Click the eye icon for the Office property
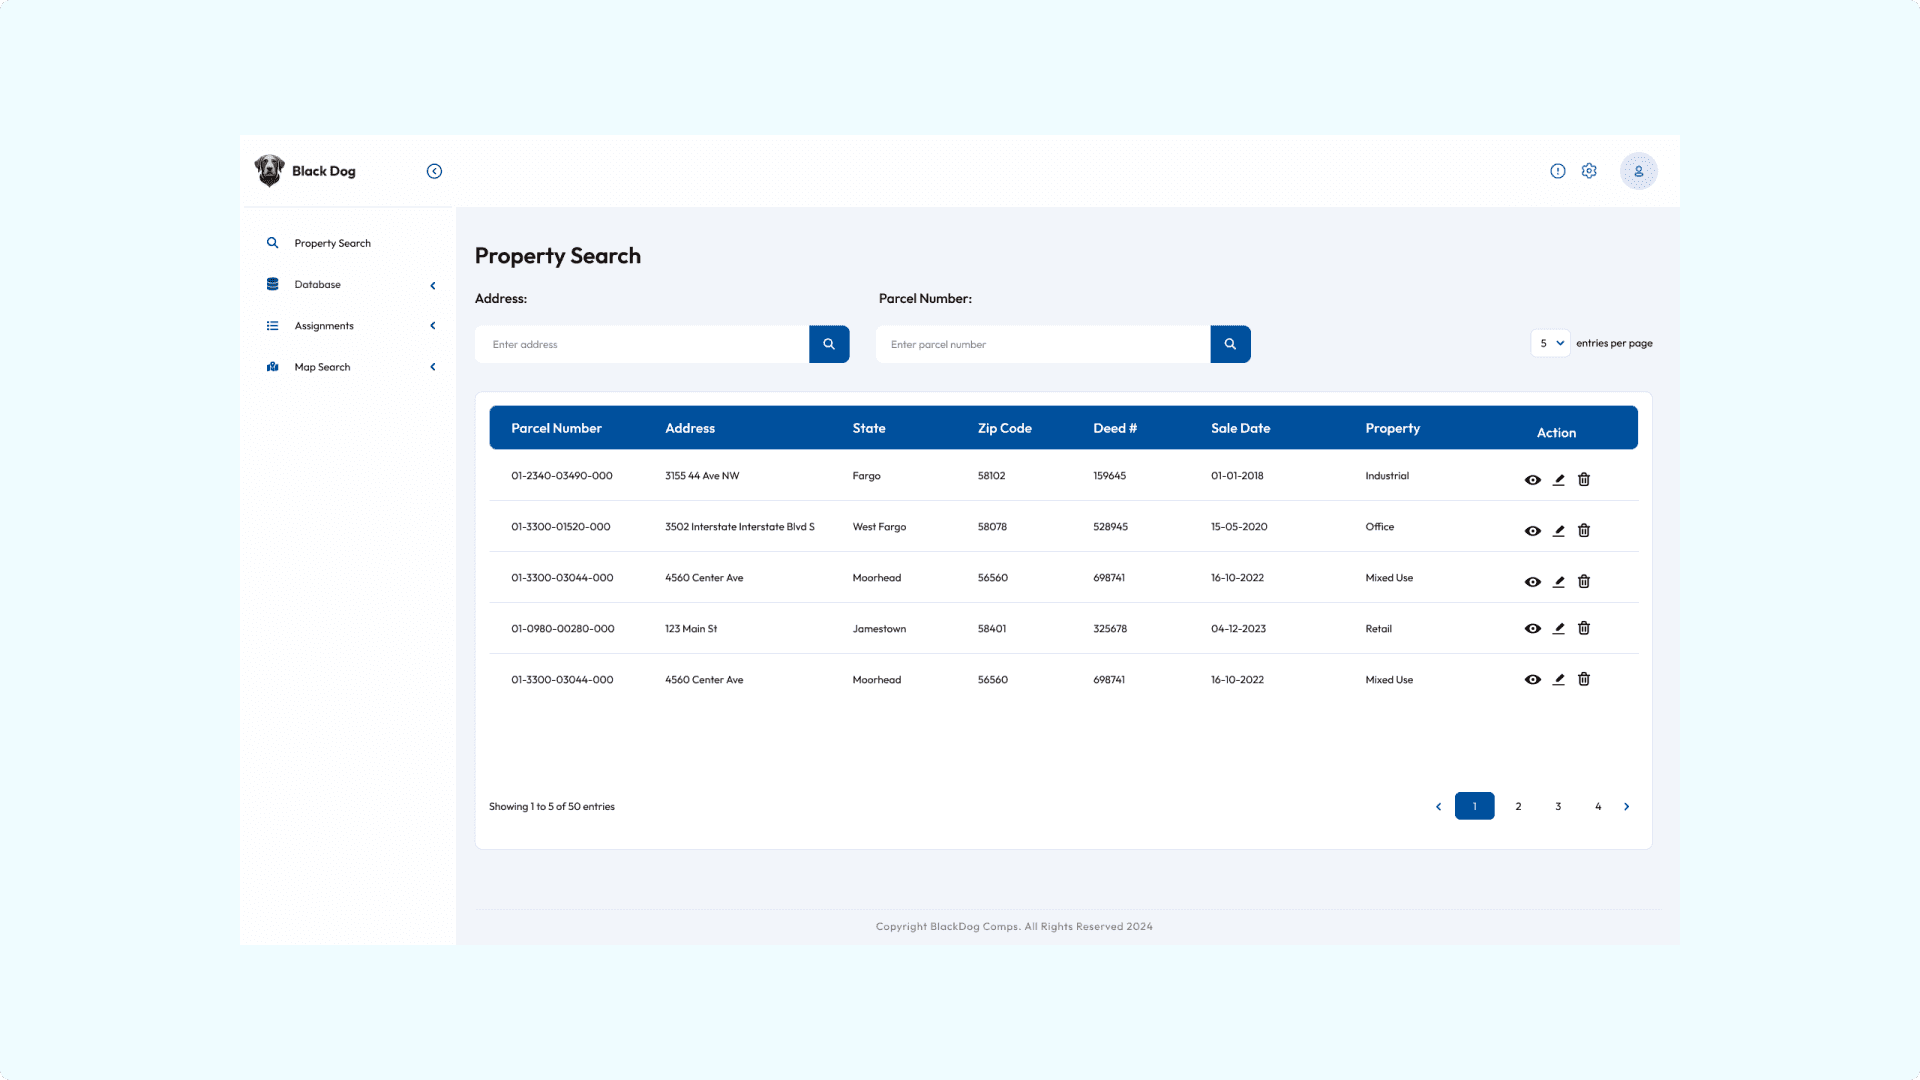The height and width of the screenshot is (1080, 1920). [1532, 531]
